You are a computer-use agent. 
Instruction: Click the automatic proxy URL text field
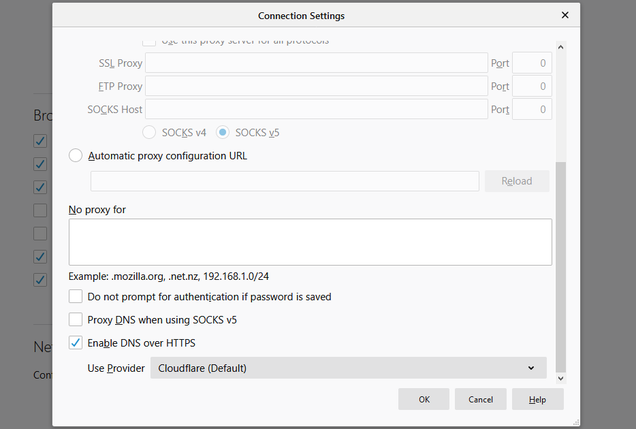pyautogui.click(x=285, y=181)
